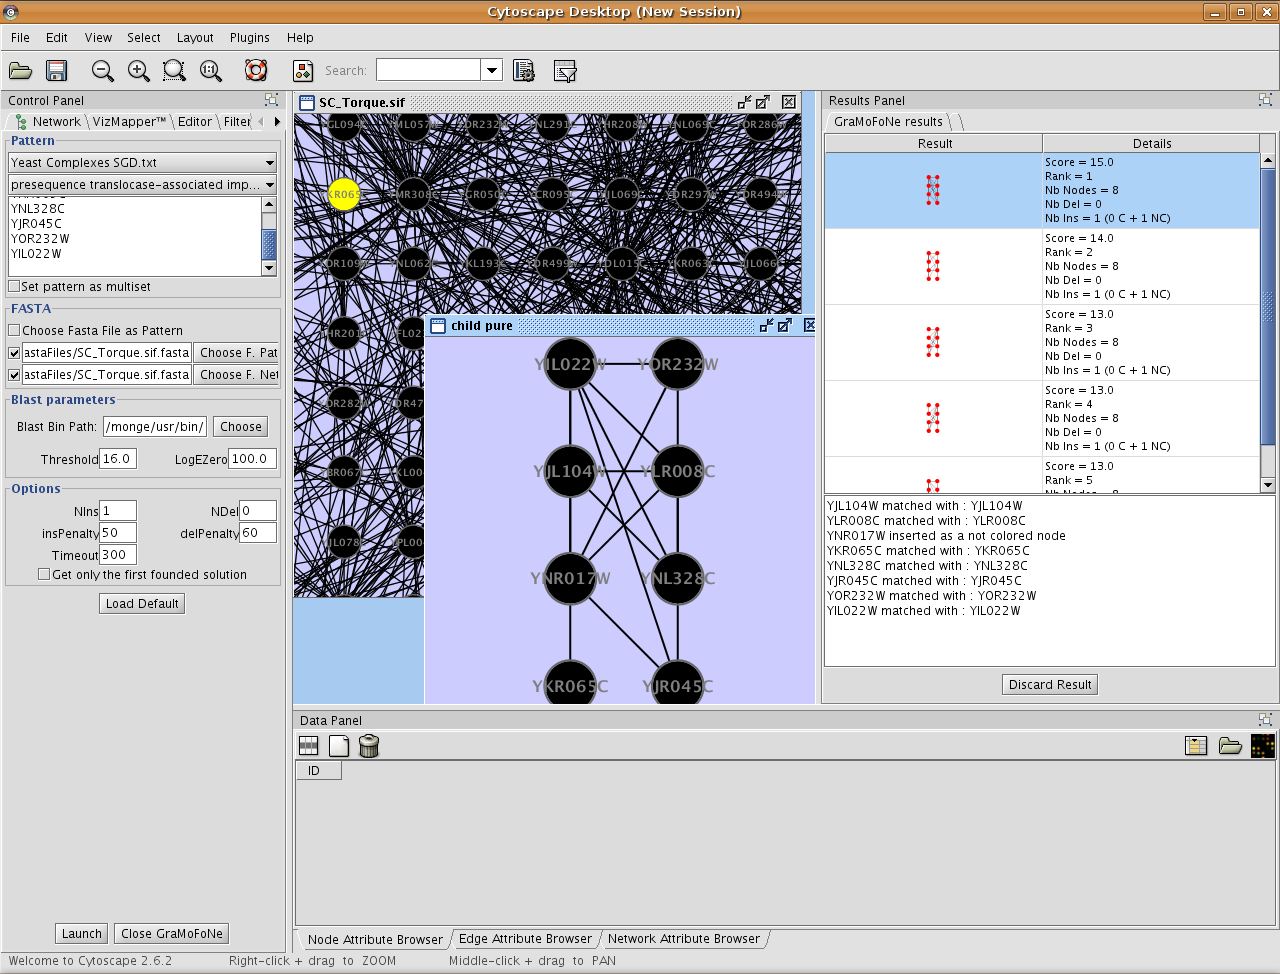Uncheck the pattern fasta file checkbox
1280x974 pixels.
14,353
